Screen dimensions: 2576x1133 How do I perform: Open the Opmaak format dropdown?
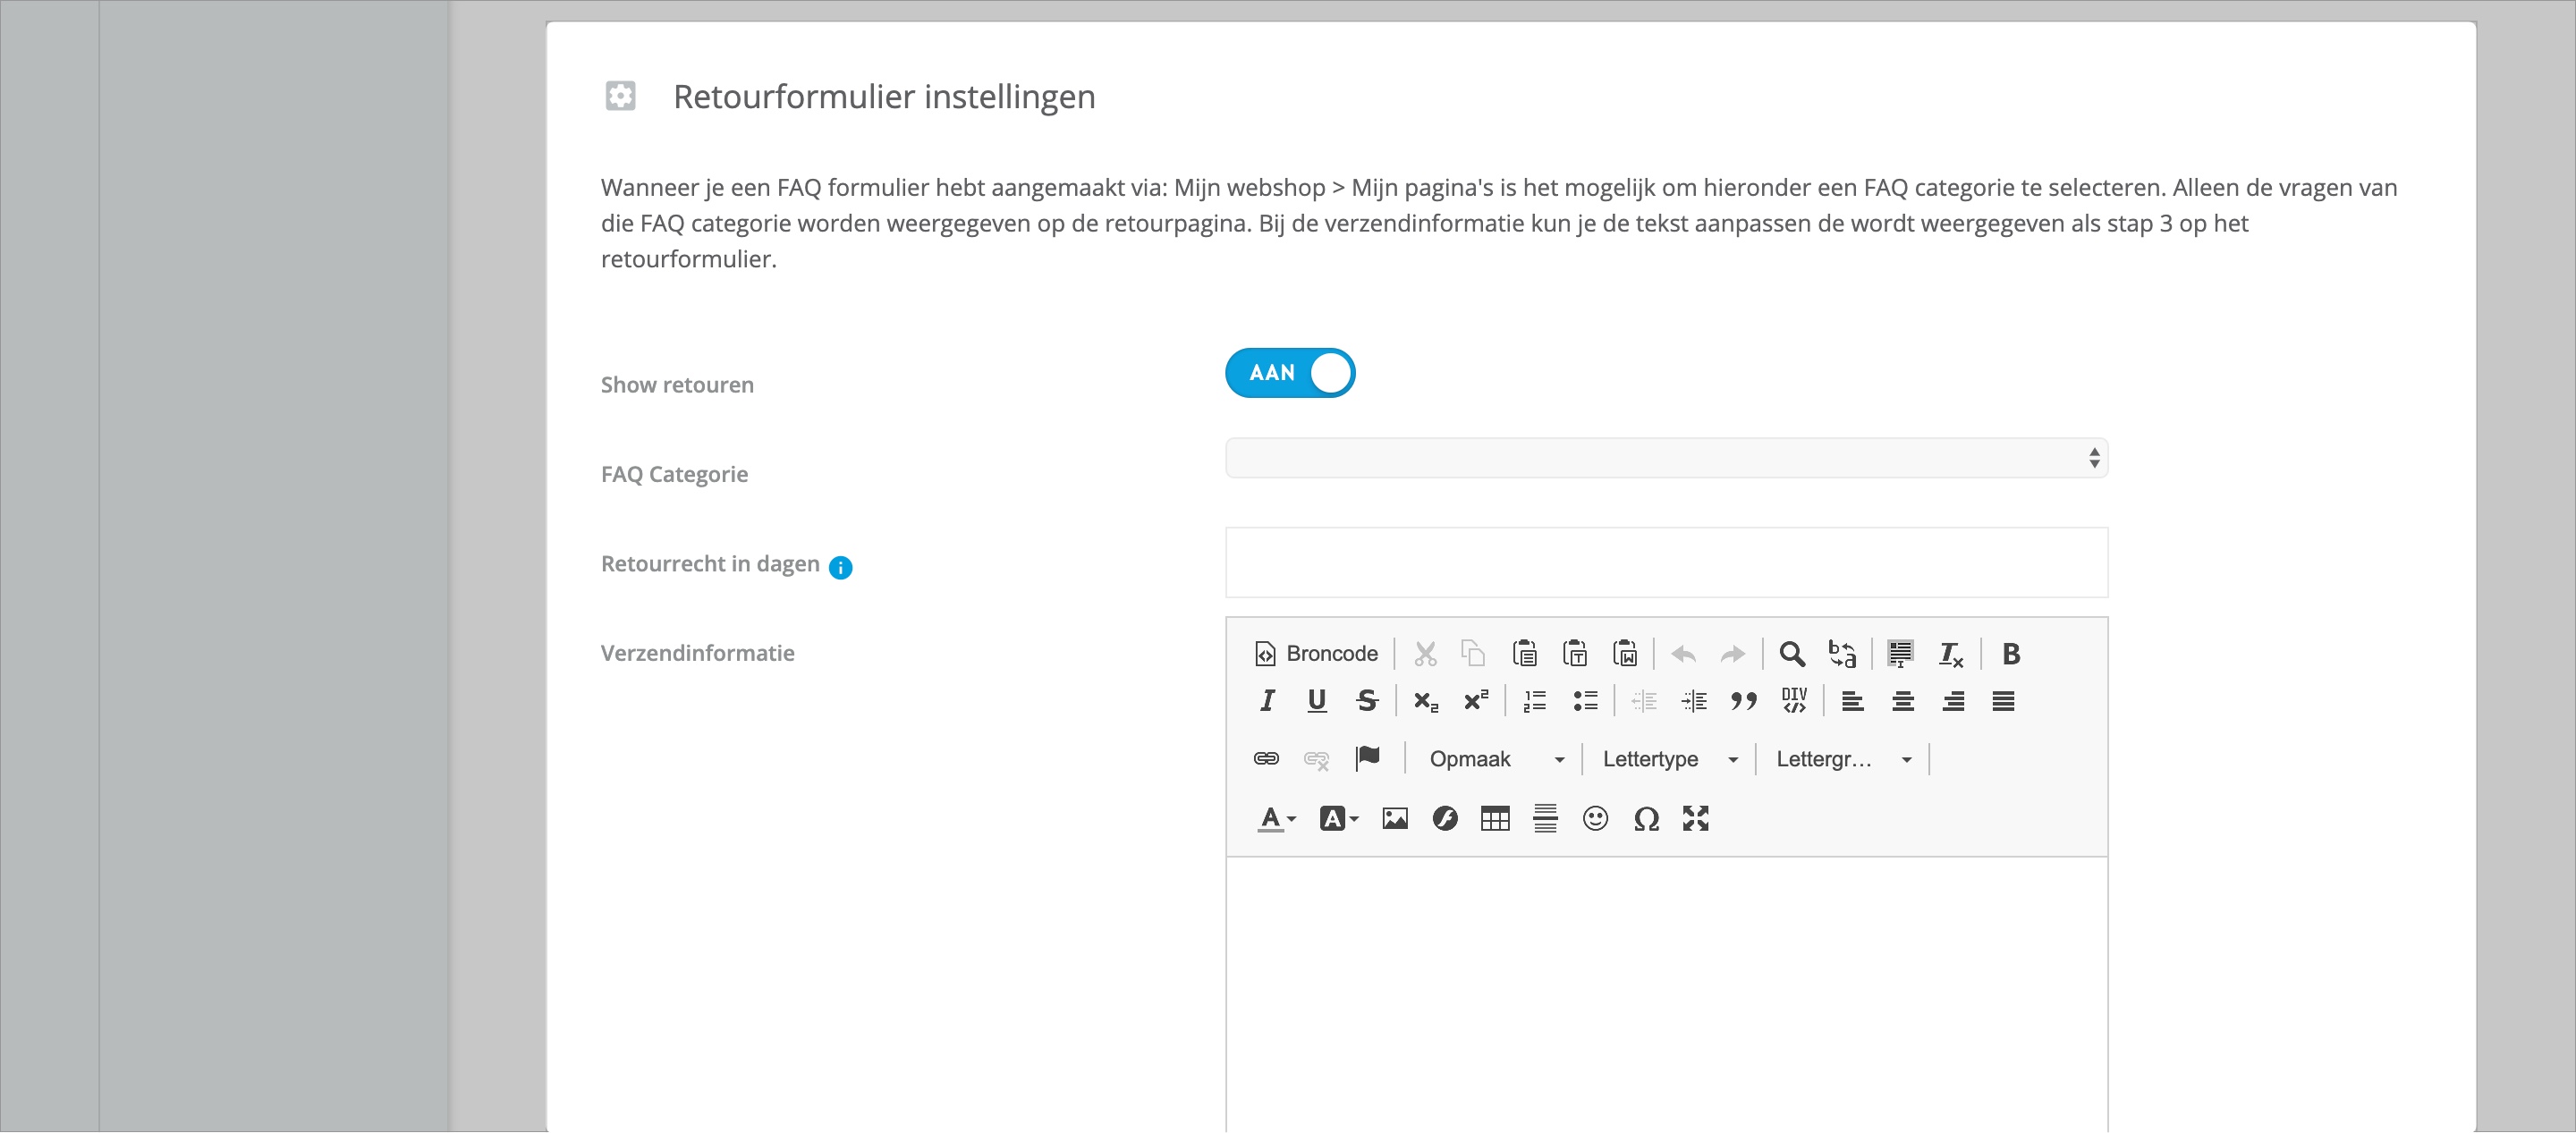click(1496, 759)
